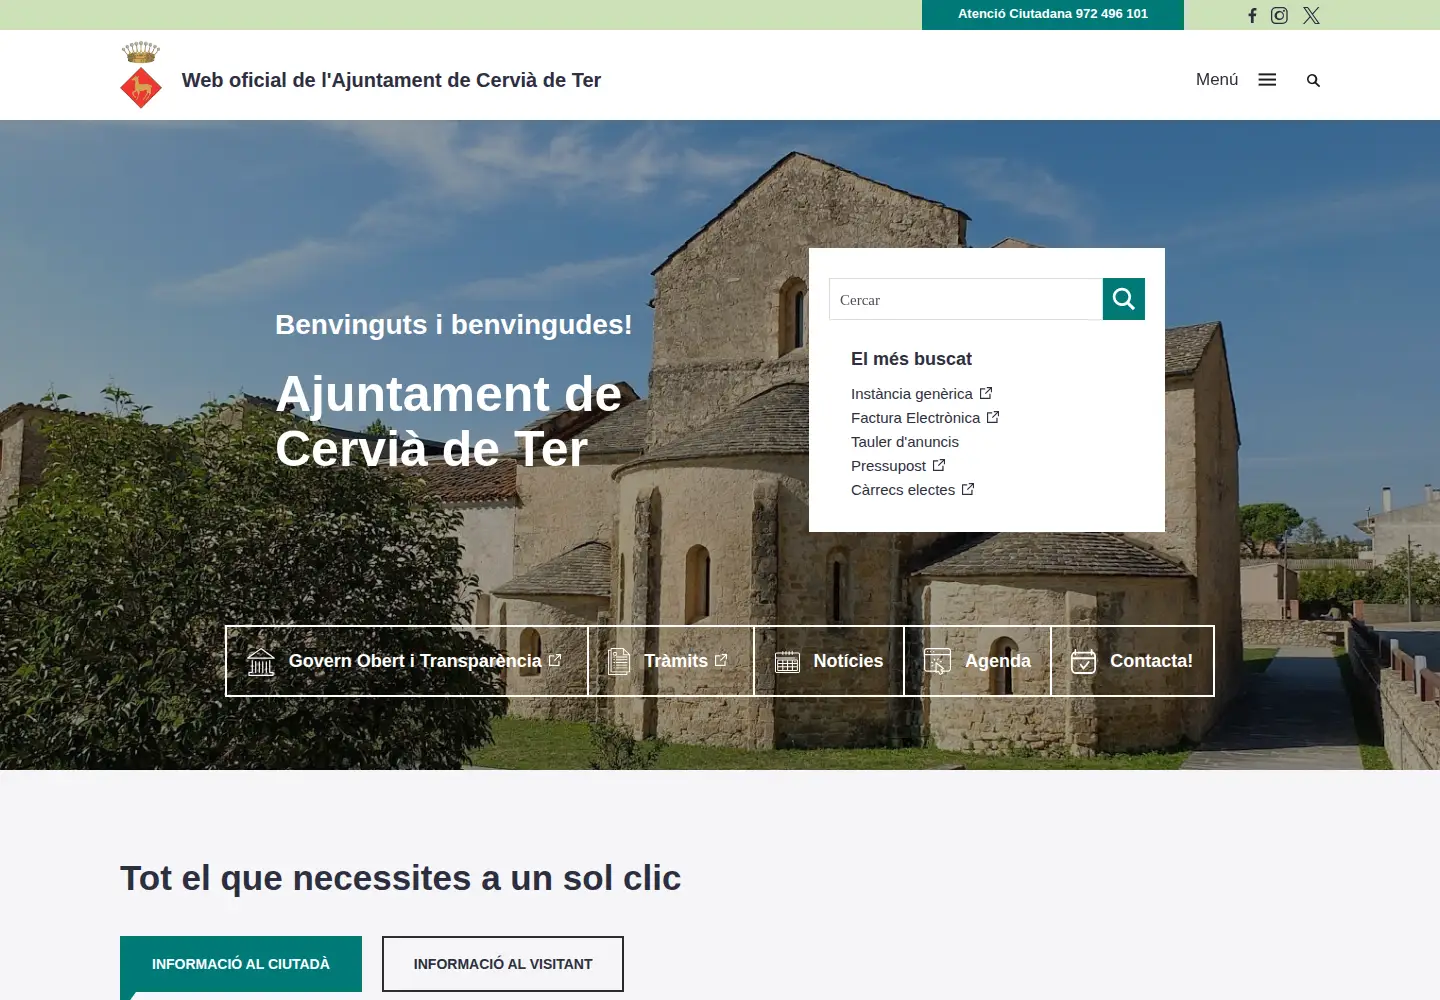This screenshot has height=1000, width=1440.
Task: Switch to Informació al visitant tab
Action: (503, 964)
